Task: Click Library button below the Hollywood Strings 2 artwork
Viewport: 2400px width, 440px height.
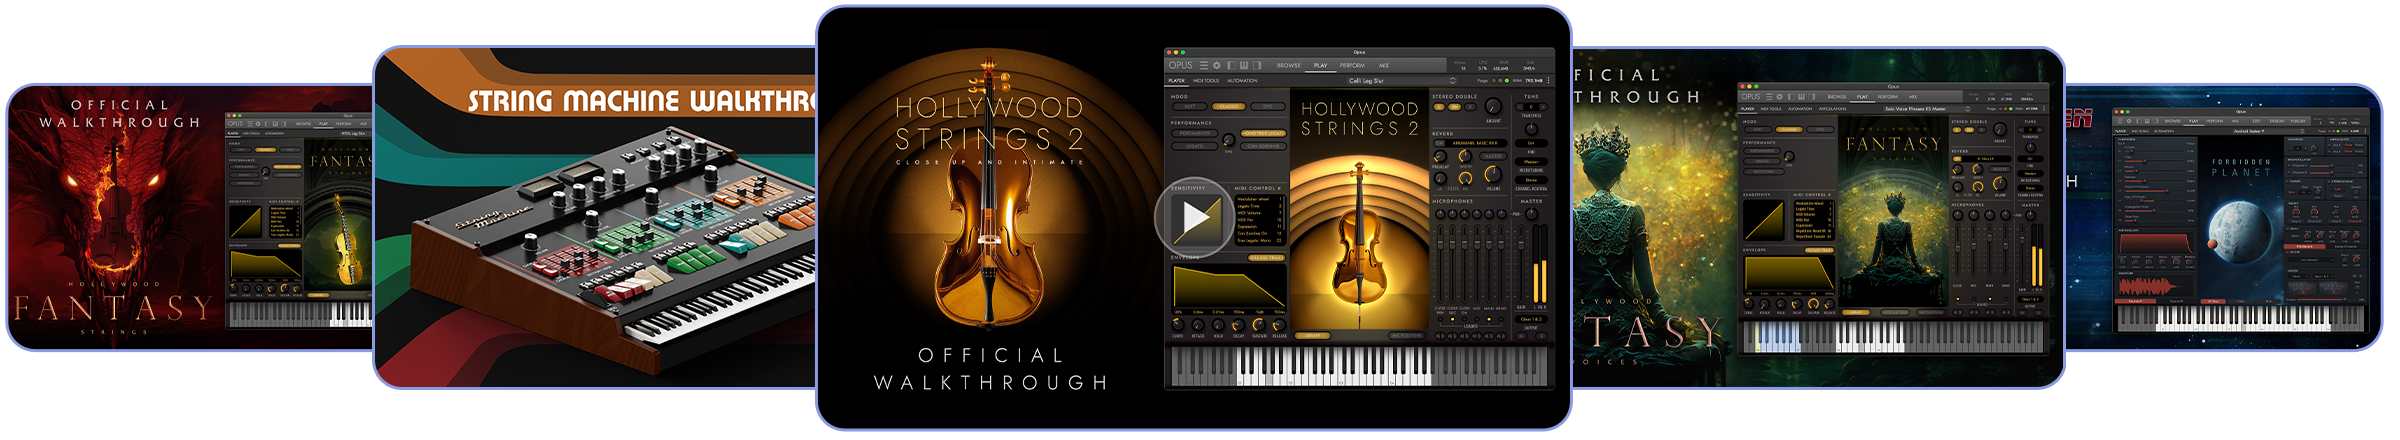Action: (x=1312, y=336)
